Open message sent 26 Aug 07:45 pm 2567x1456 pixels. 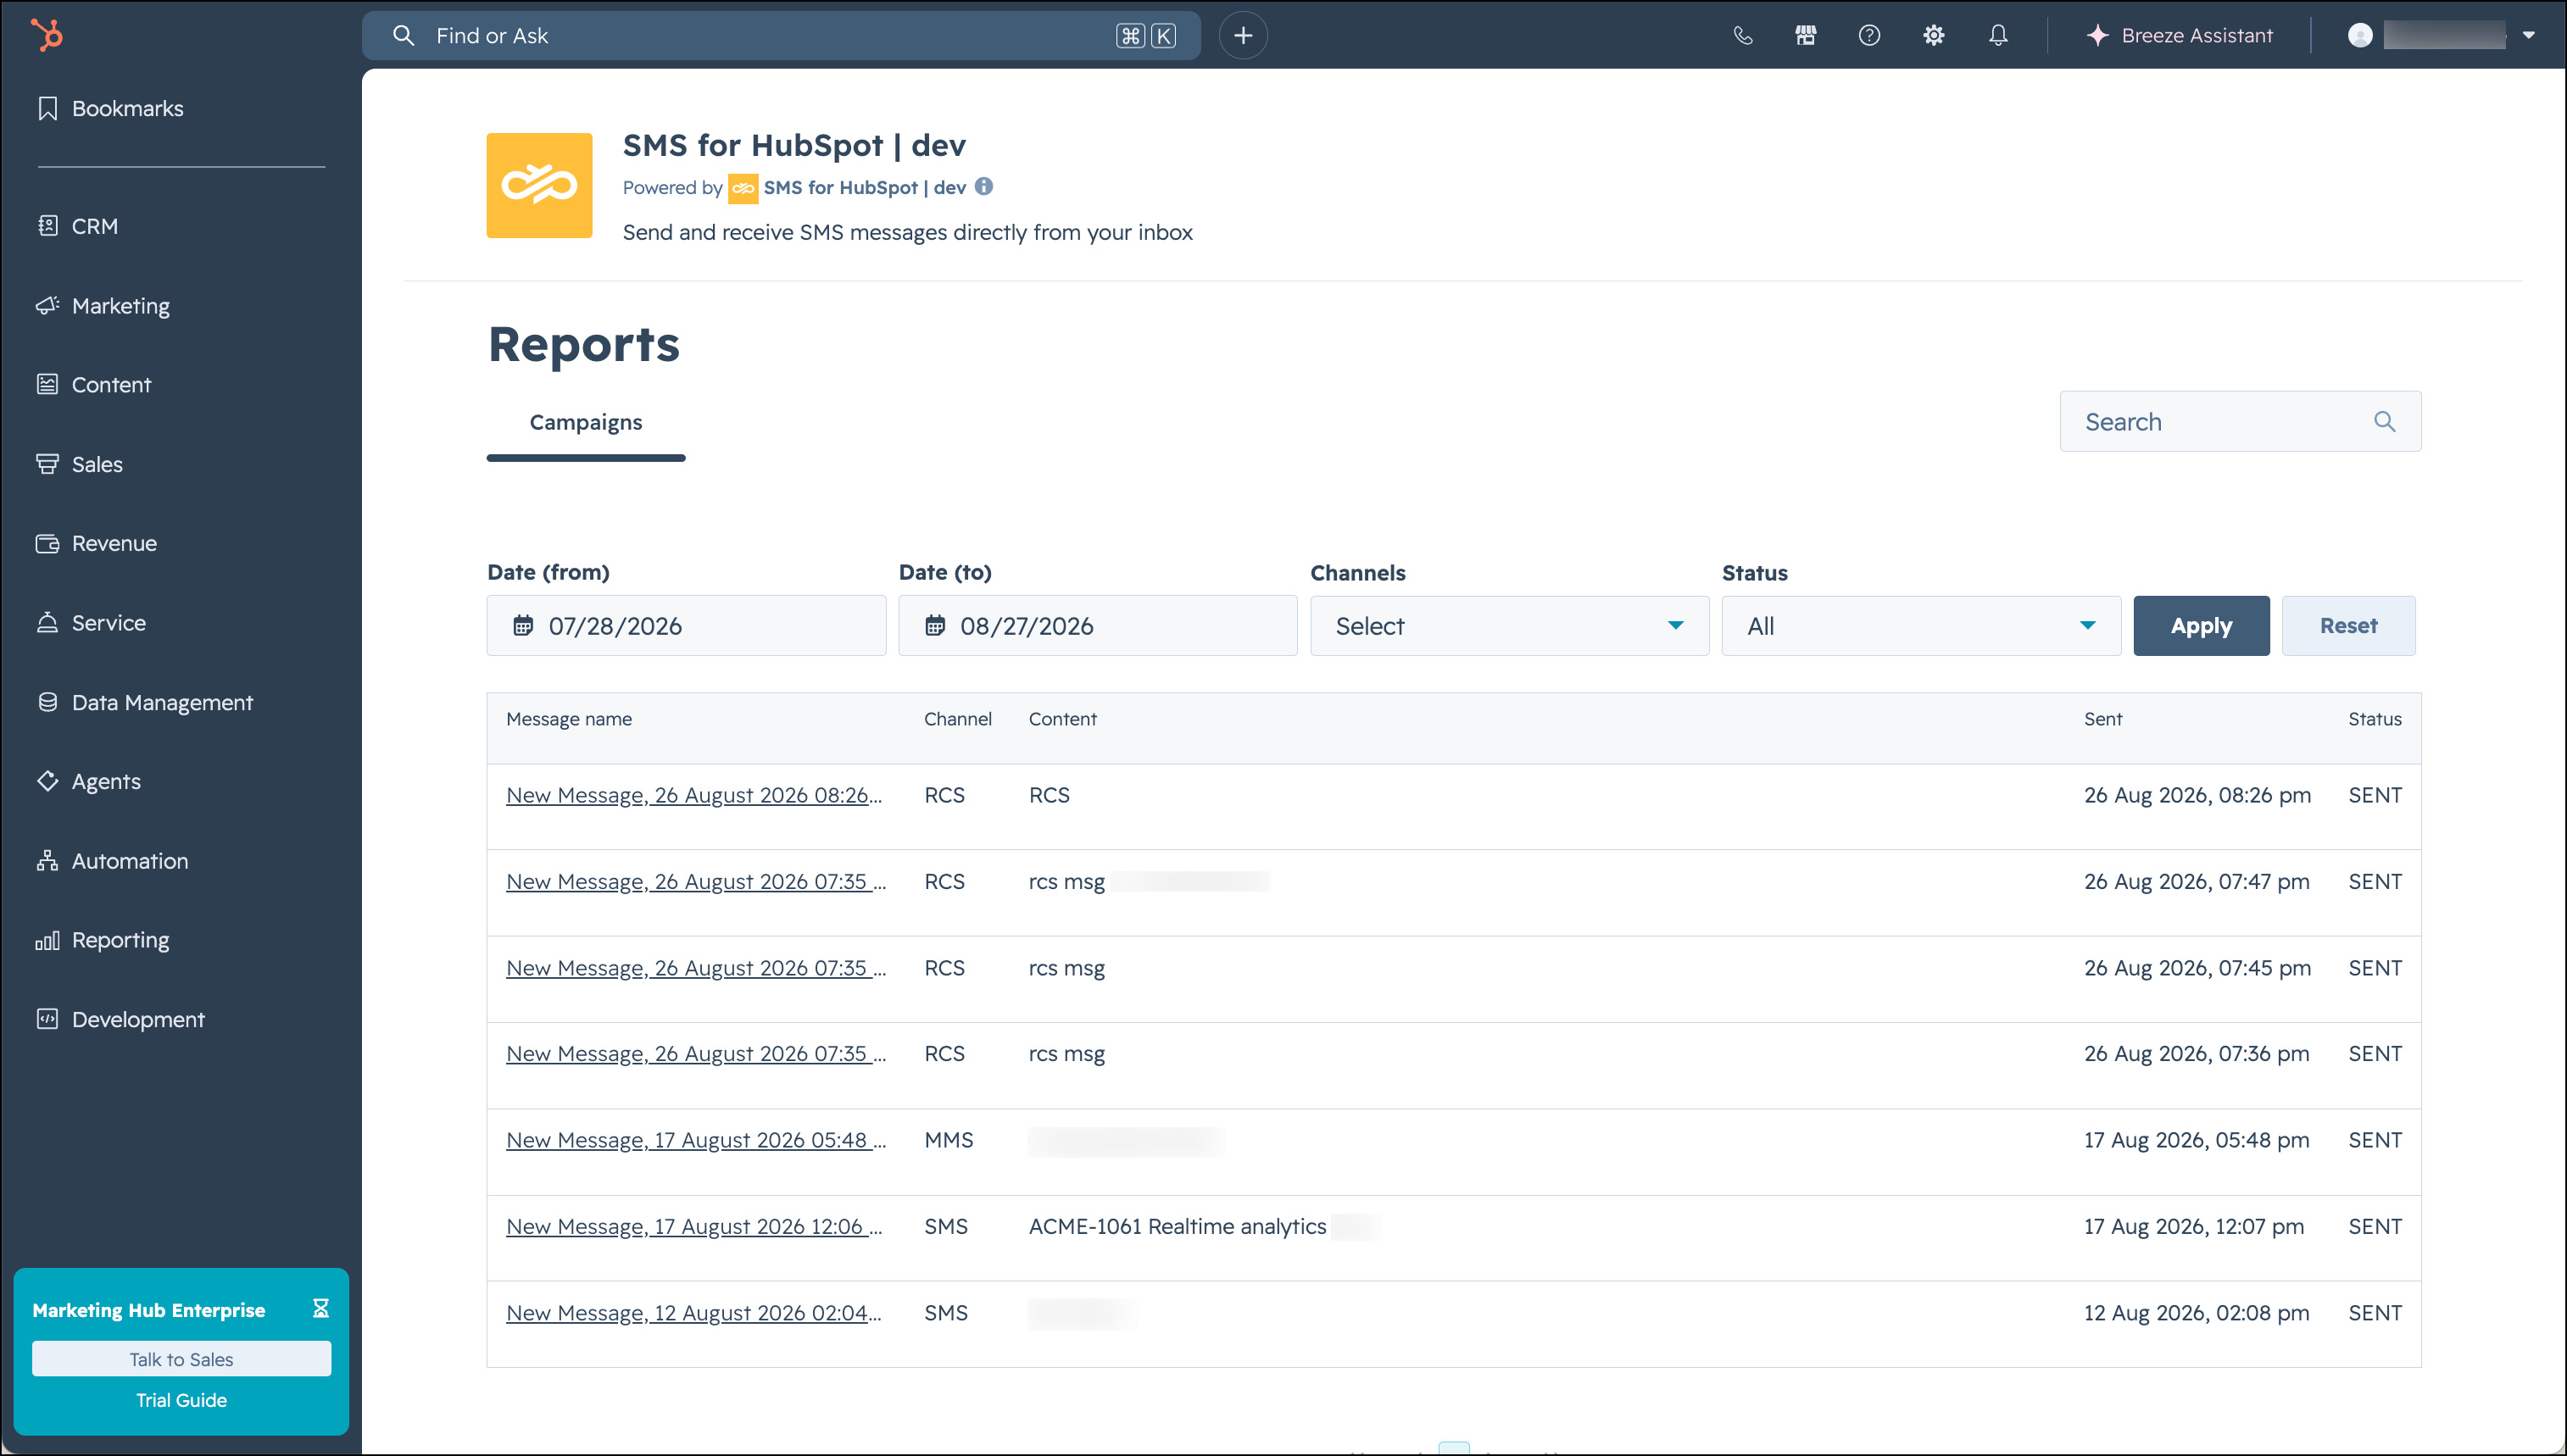point(696,968)
